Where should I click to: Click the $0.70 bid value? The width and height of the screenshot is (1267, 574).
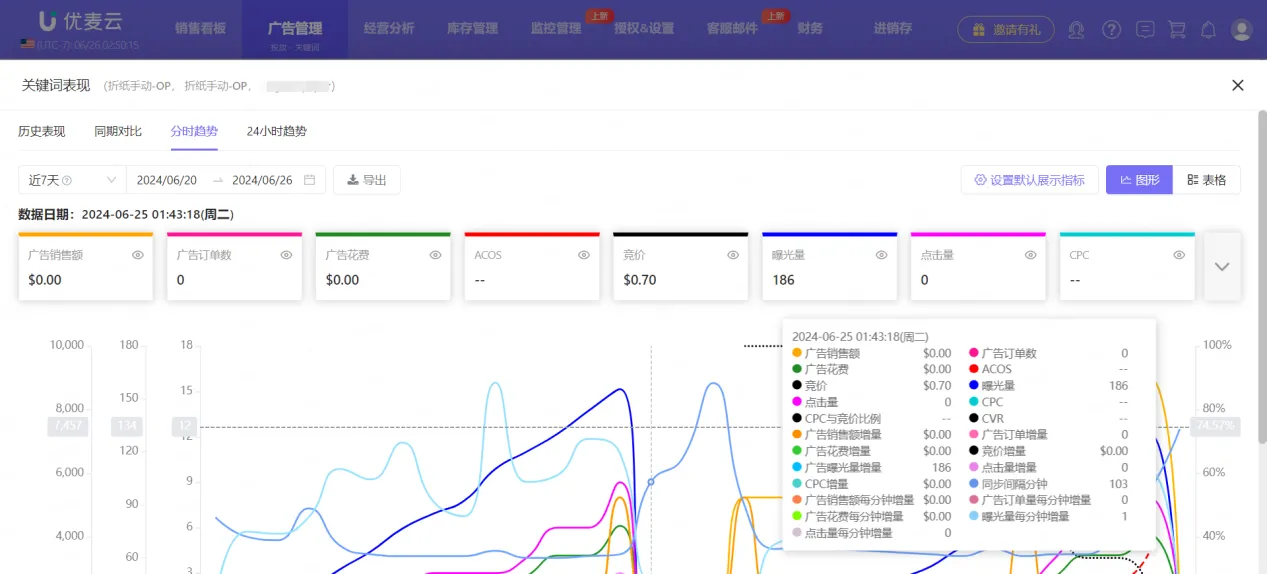pos(640,280)
